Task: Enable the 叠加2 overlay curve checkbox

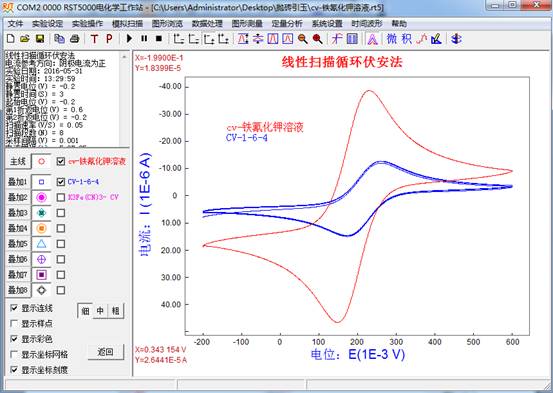Action: point(61,197)
